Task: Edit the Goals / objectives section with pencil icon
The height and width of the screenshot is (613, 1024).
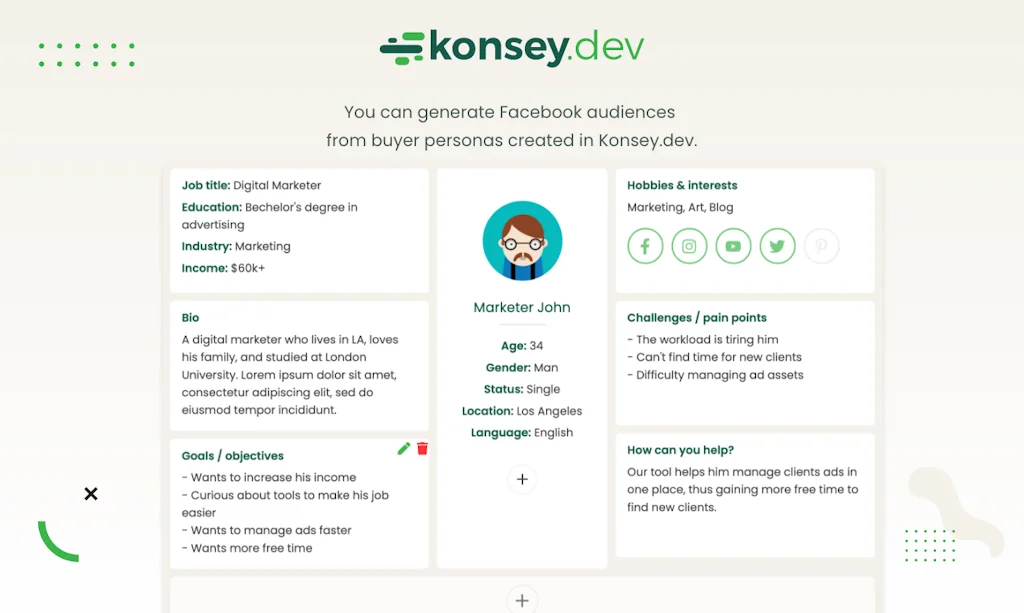Action: [x=403, y=448]
